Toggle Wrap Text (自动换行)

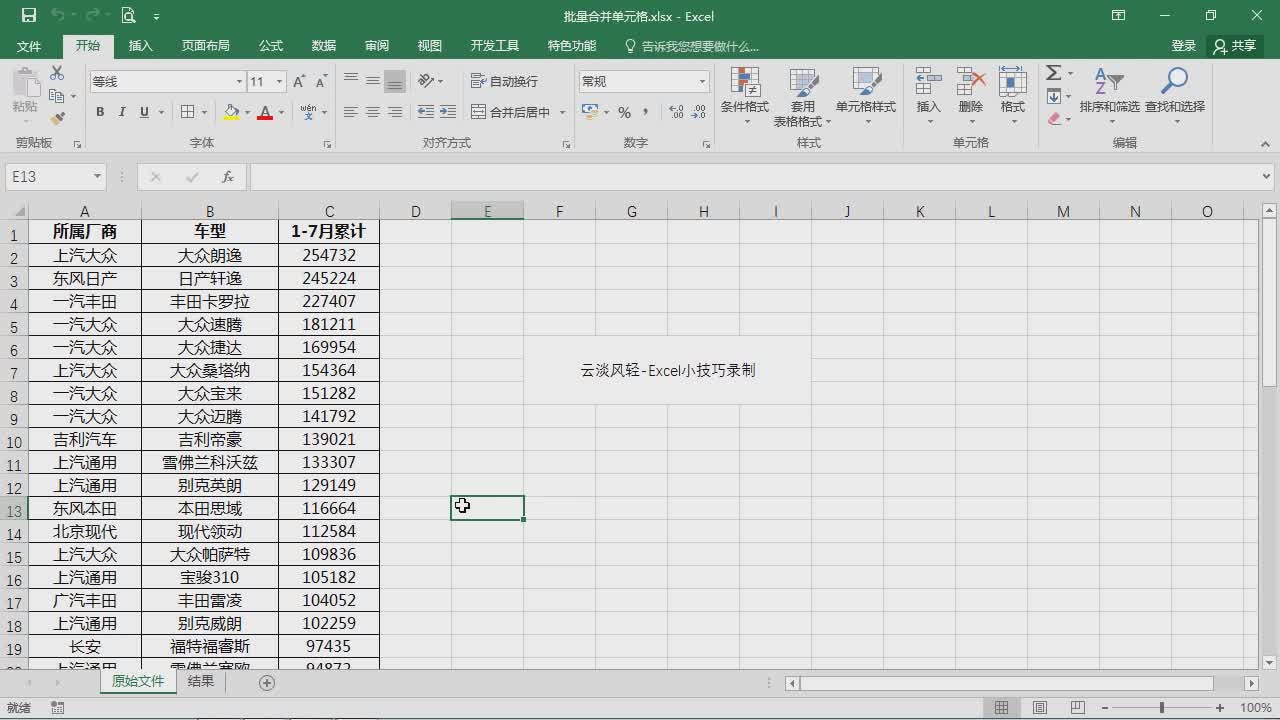pyautogui.click(x=504, y=81)
